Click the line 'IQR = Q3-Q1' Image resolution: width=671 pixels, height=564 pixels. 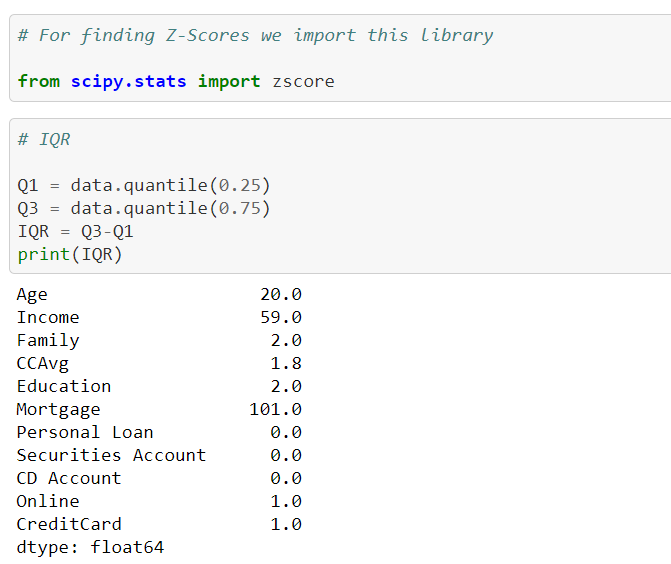(75, 232)
